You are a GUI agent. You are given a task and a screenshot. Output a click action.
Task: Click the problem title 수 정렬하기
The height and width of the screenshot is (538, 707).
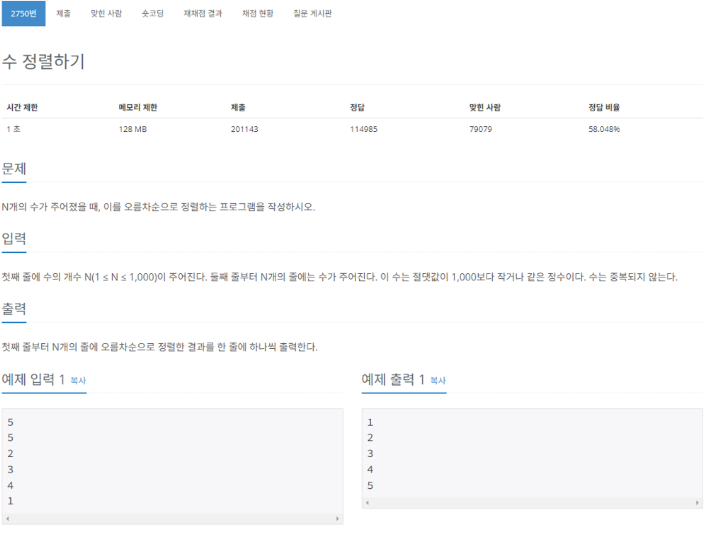[x=43, y=61]
